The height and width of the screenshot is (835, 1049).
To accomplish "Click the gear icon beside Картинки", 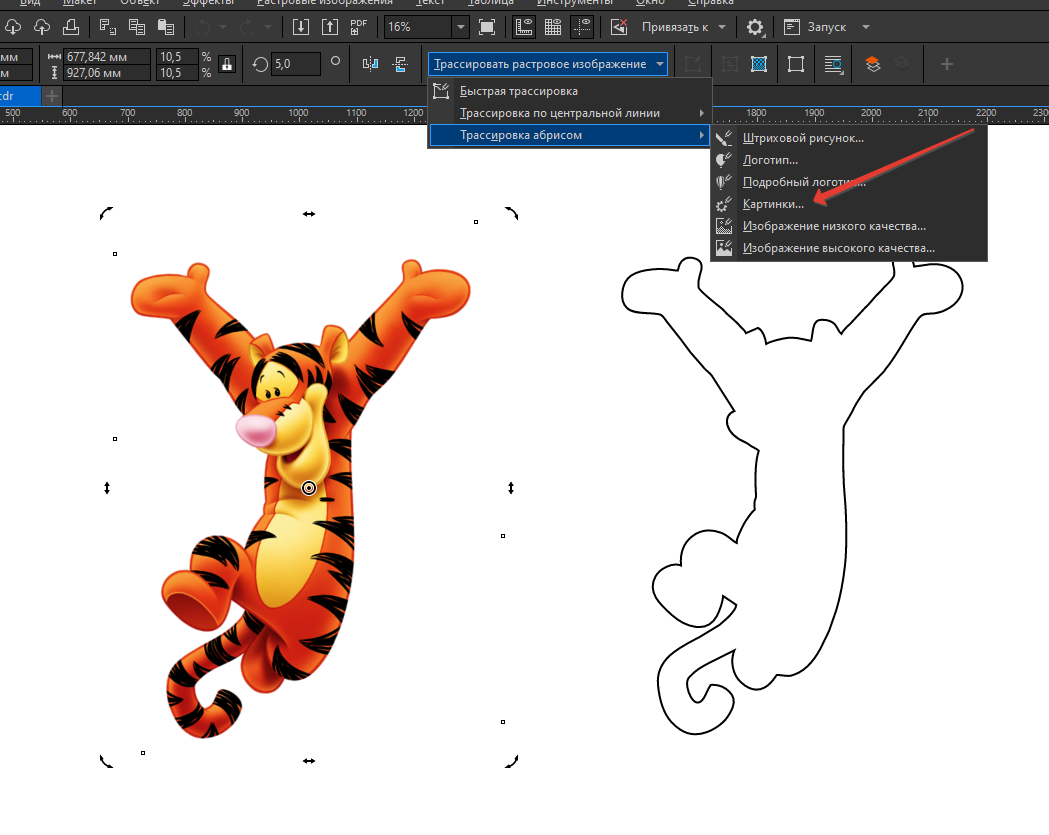I will (723, 204).
